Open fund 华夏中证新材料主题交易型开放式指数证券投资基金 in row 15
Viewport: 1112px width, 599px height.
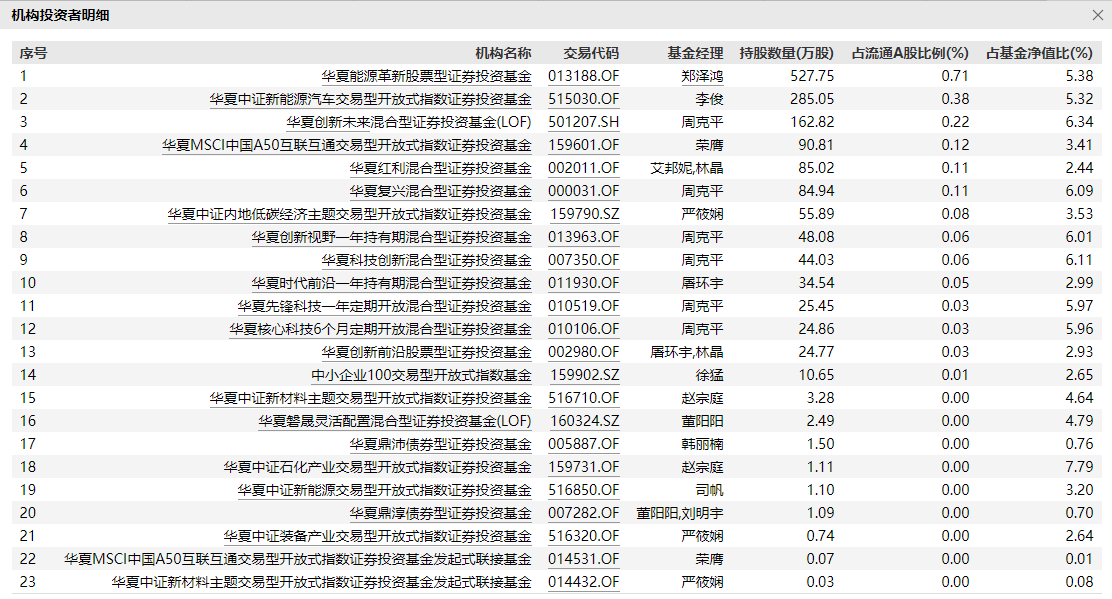point(370,398)
